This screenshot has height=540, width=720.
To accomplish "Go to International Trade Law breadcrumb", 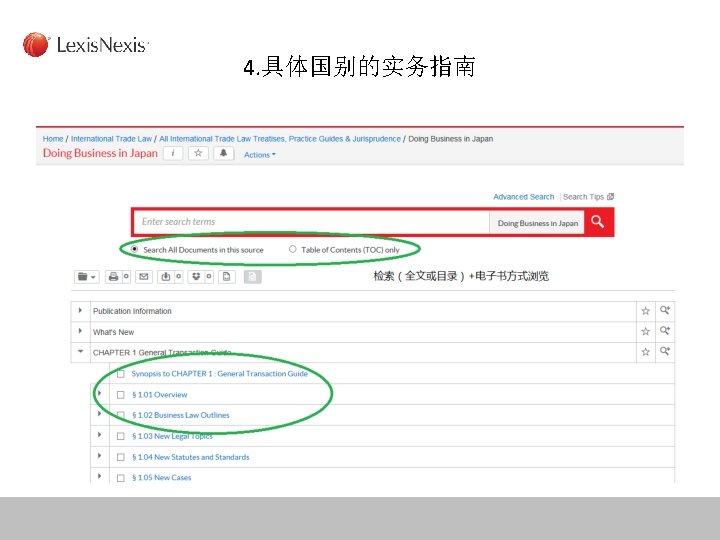I will [x=111, y=139].
